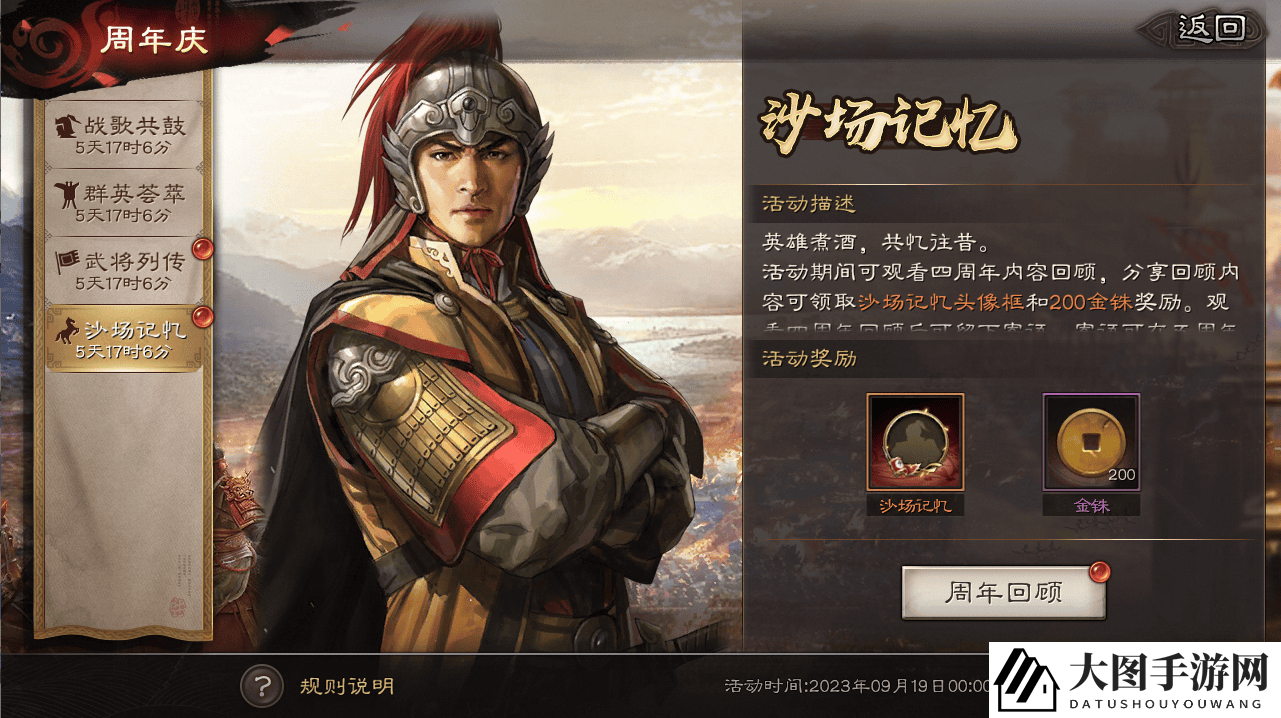Viewport: 1281px width, 718px height.
Task: Click the red badge on 武将列传 tab
Action: (x=202, y=249)
